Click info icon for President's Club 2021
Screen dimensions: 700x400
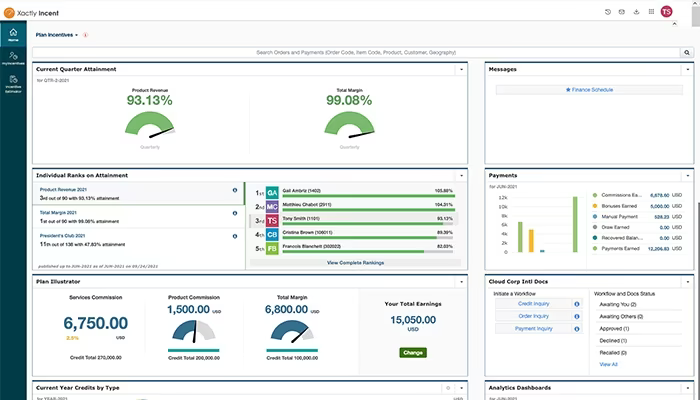click(235, 237)
